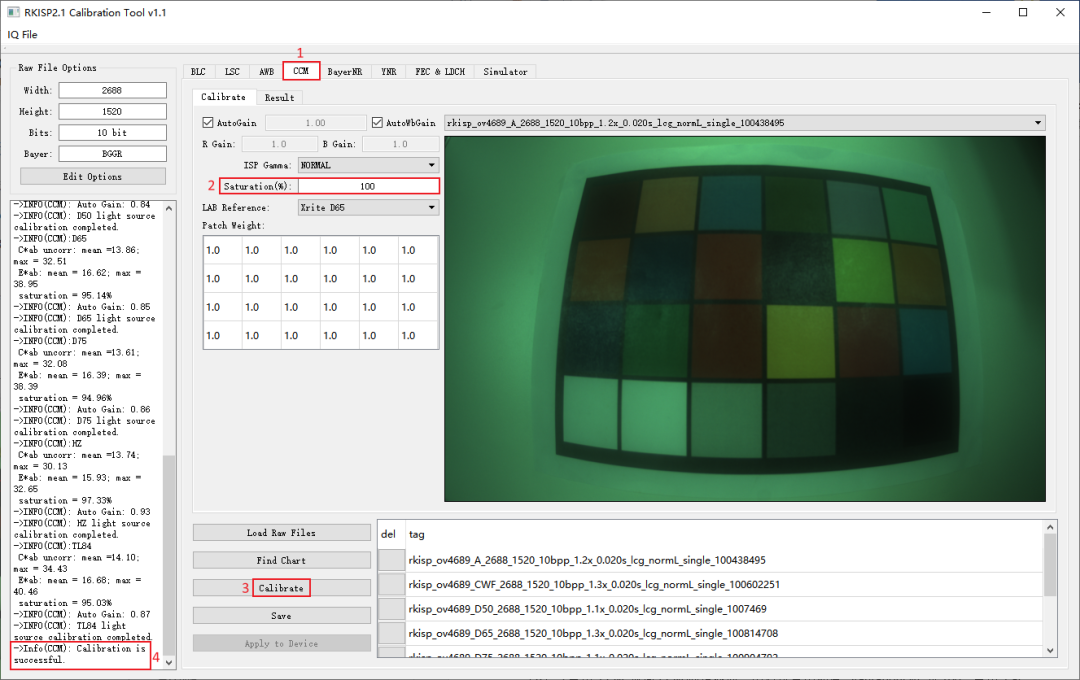Viewport: 1080px width, 680px height.
Task: Click the app icon in title bar
Action: (12, 12)
